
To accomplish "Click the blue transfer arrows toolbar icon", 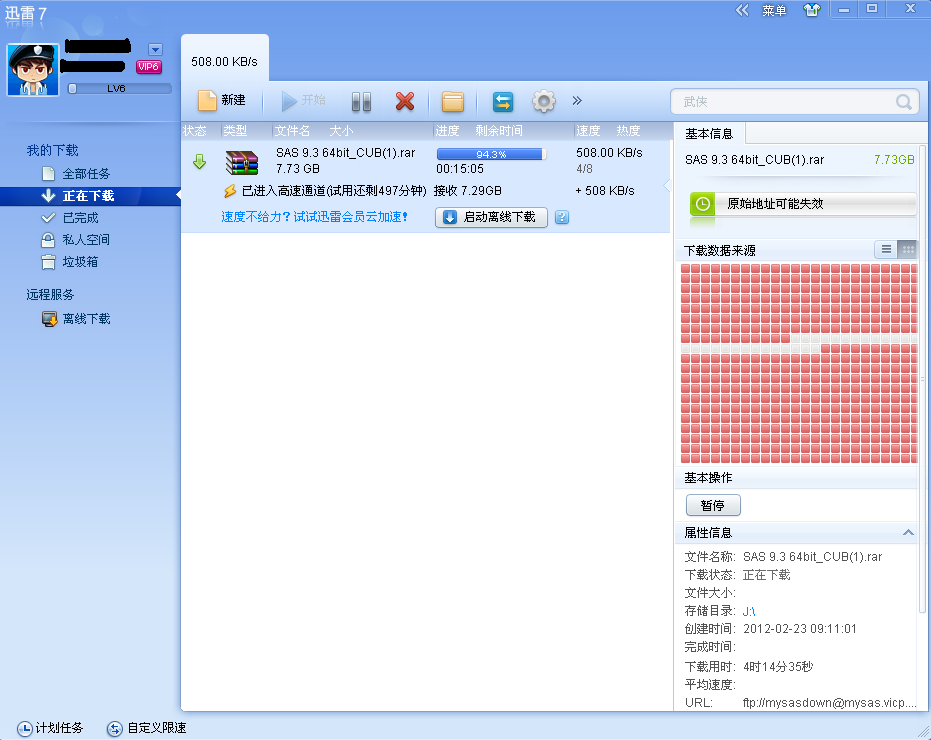I will 502,102.
